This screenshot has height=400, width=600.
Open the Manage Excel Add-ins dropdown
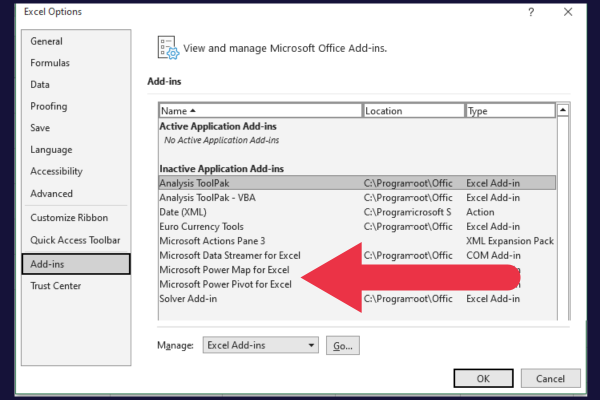click(261, 345)
